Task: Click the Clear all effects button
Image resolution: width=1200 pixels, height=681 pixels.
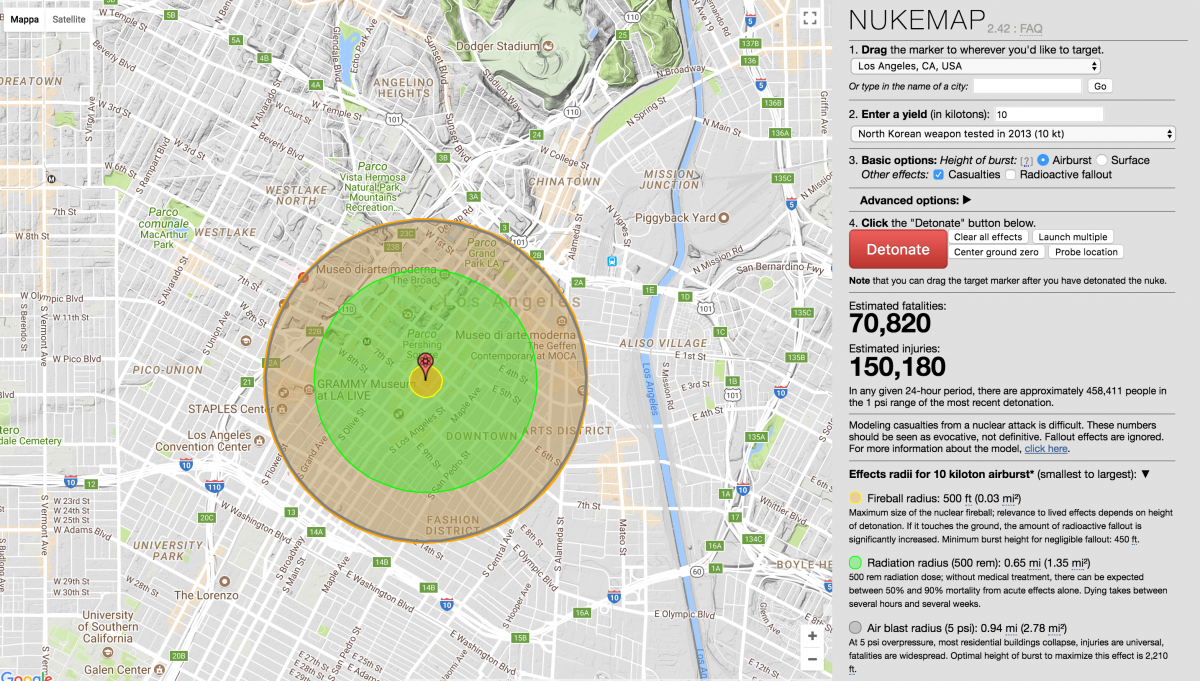Action: tap(988, 237)
